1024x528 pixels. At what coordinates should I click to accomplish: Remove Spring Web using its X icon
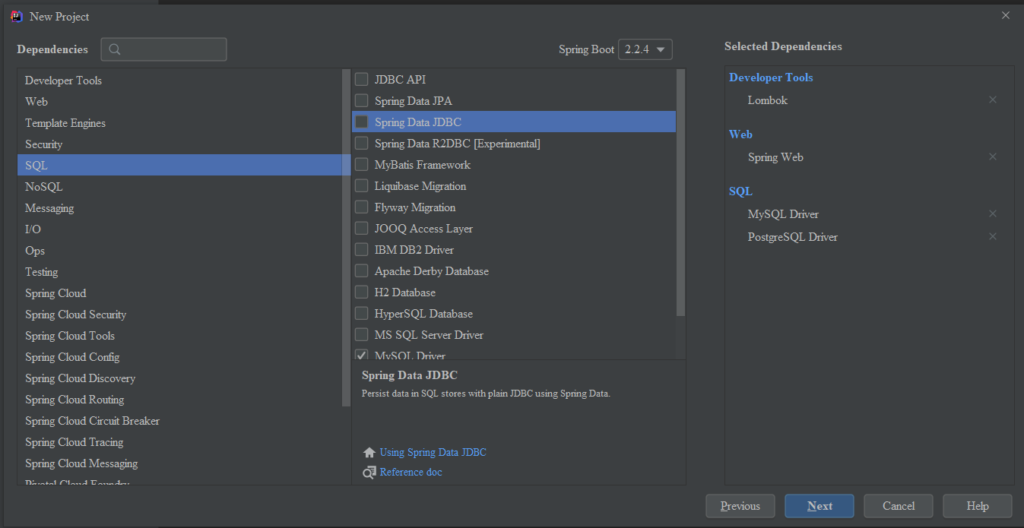[992, 157]
